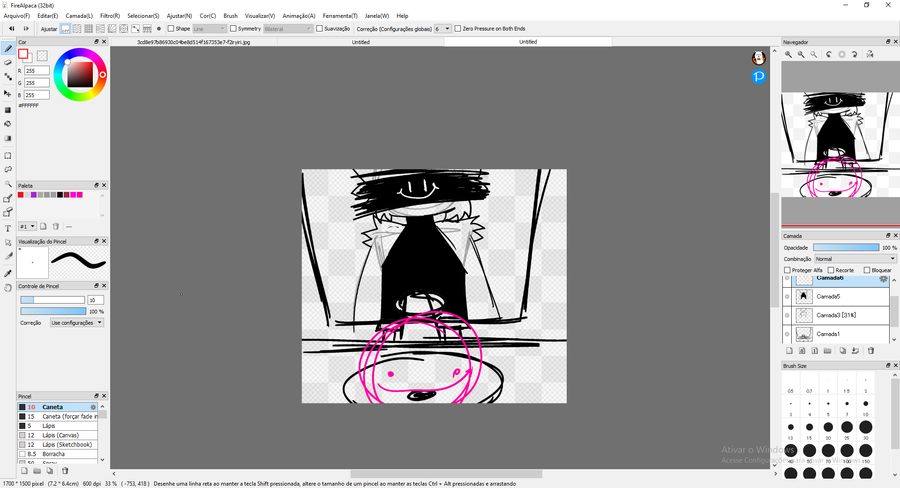900x488 pixels.
Task: Select the Lasso selection tool
Action: coord(8,170)
